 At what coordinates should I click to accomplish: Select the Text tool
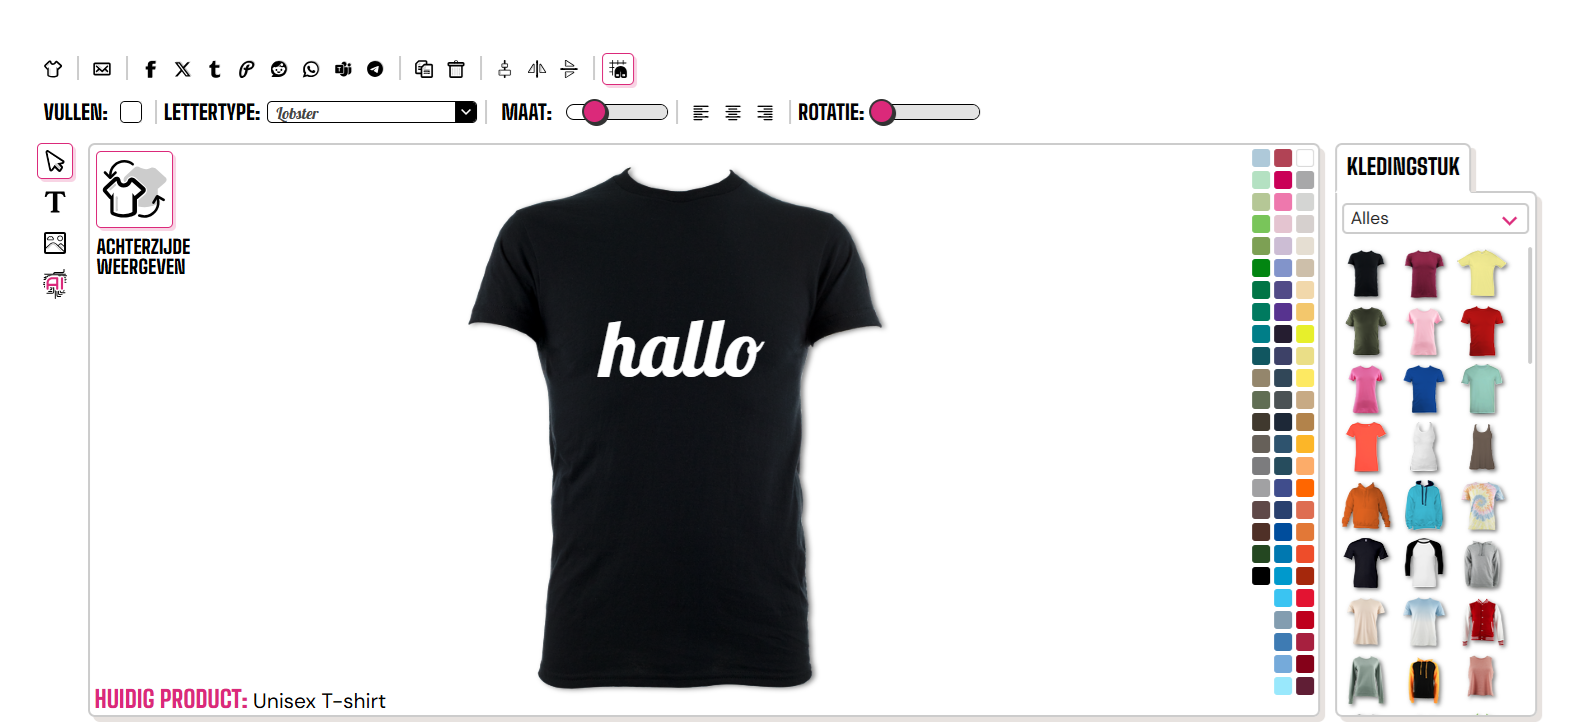[x=55, y=202]
